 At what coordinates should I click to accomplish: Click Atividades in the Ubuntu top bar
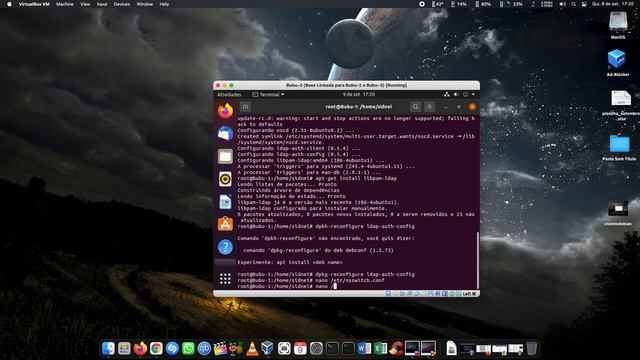[229, 95]
